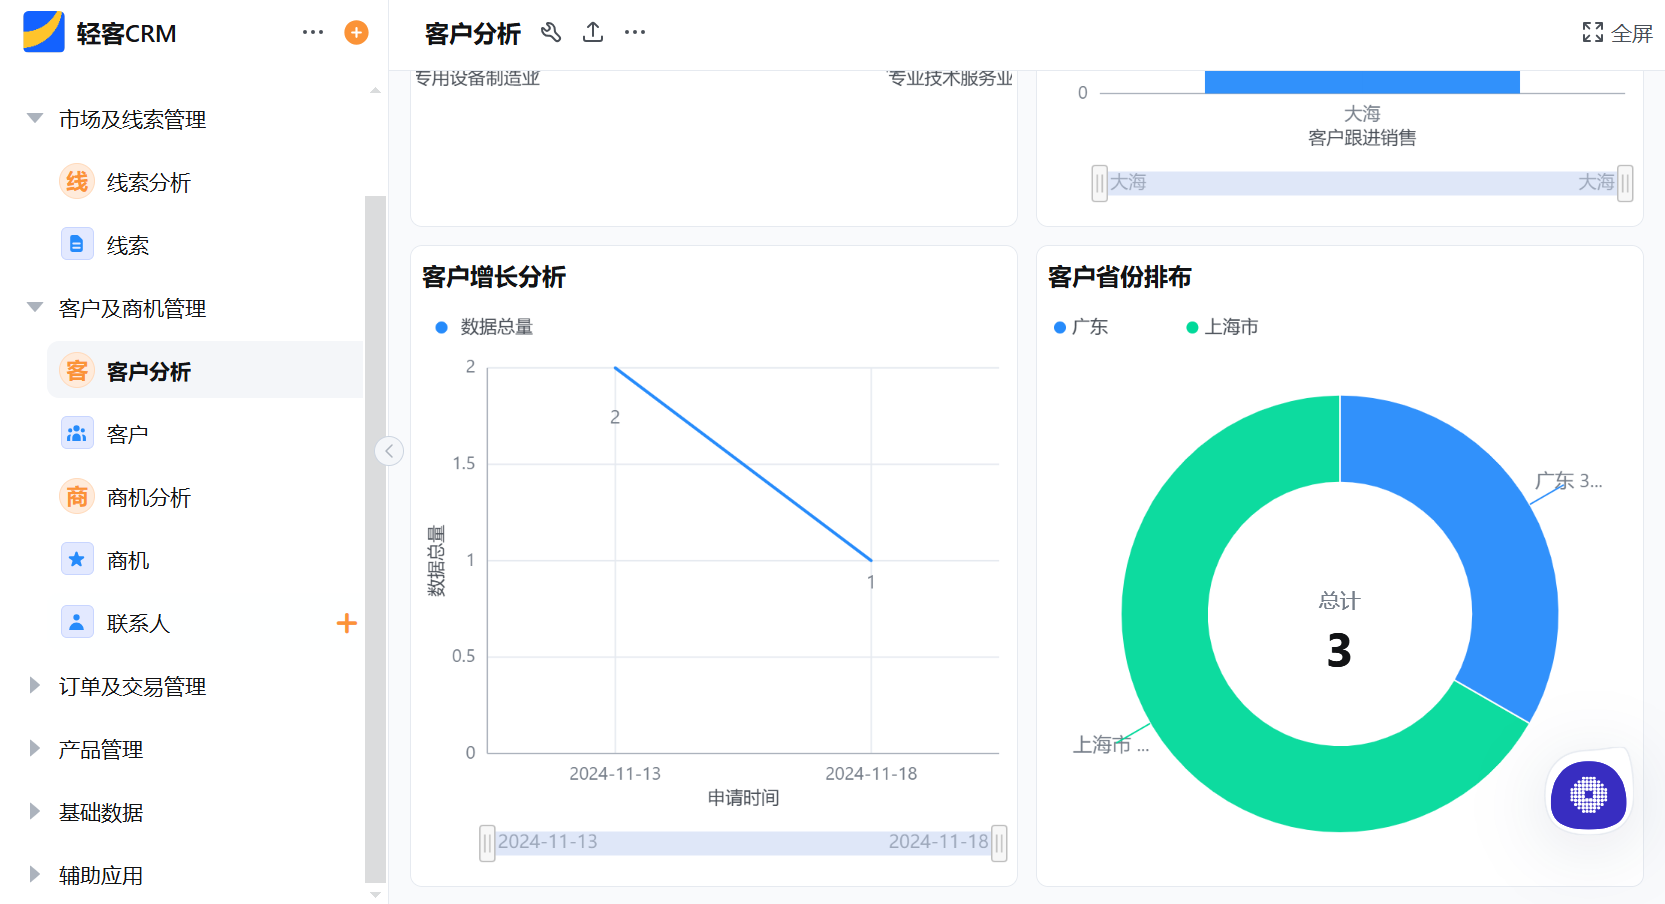Screen dimensions: 1665x904
Task: Expand the 产品管理 section
Action: tap(33, 748)
